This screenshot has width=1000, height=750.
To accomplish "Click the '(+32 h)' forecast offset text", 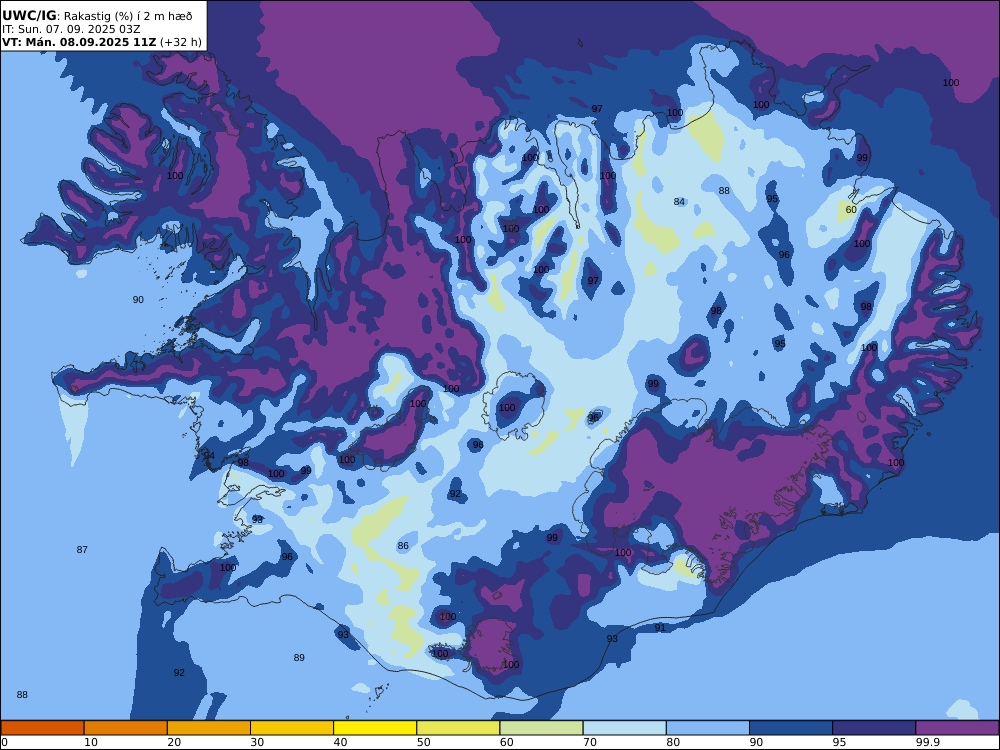I will coord(181,42).
